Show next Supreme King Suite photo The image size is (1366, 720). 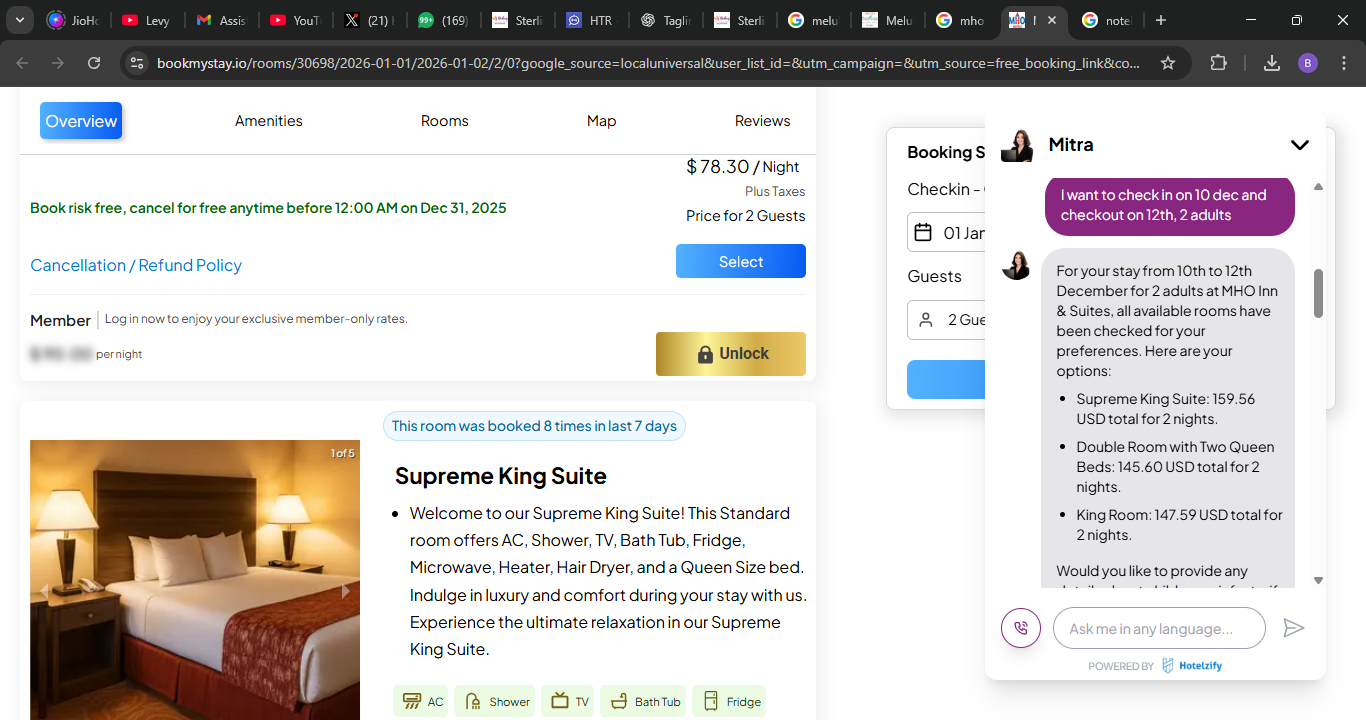point(346,591)
